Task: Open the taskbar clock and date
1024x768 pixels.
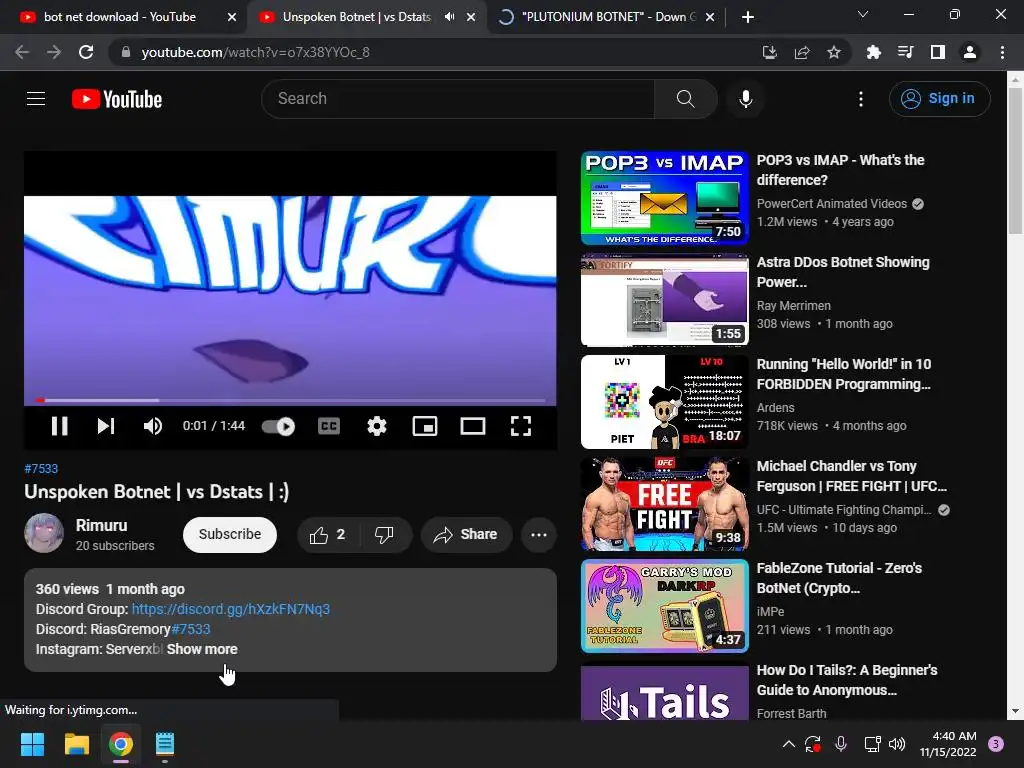Action: 948,744
